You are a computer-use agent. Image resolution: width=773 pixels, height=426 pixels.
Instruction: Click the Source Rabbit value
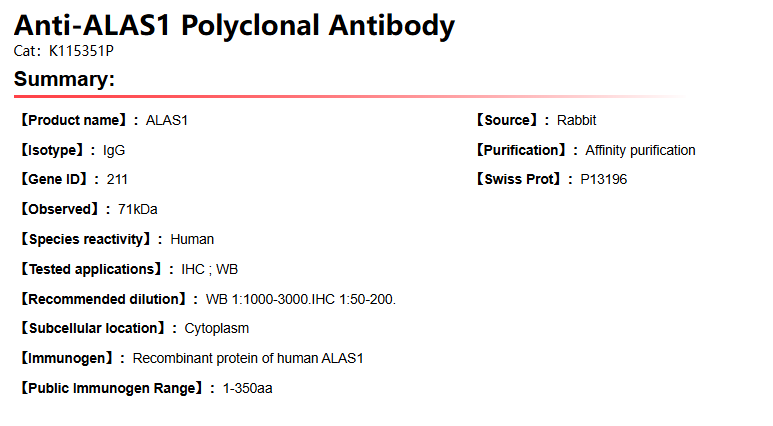coord(576,121)
